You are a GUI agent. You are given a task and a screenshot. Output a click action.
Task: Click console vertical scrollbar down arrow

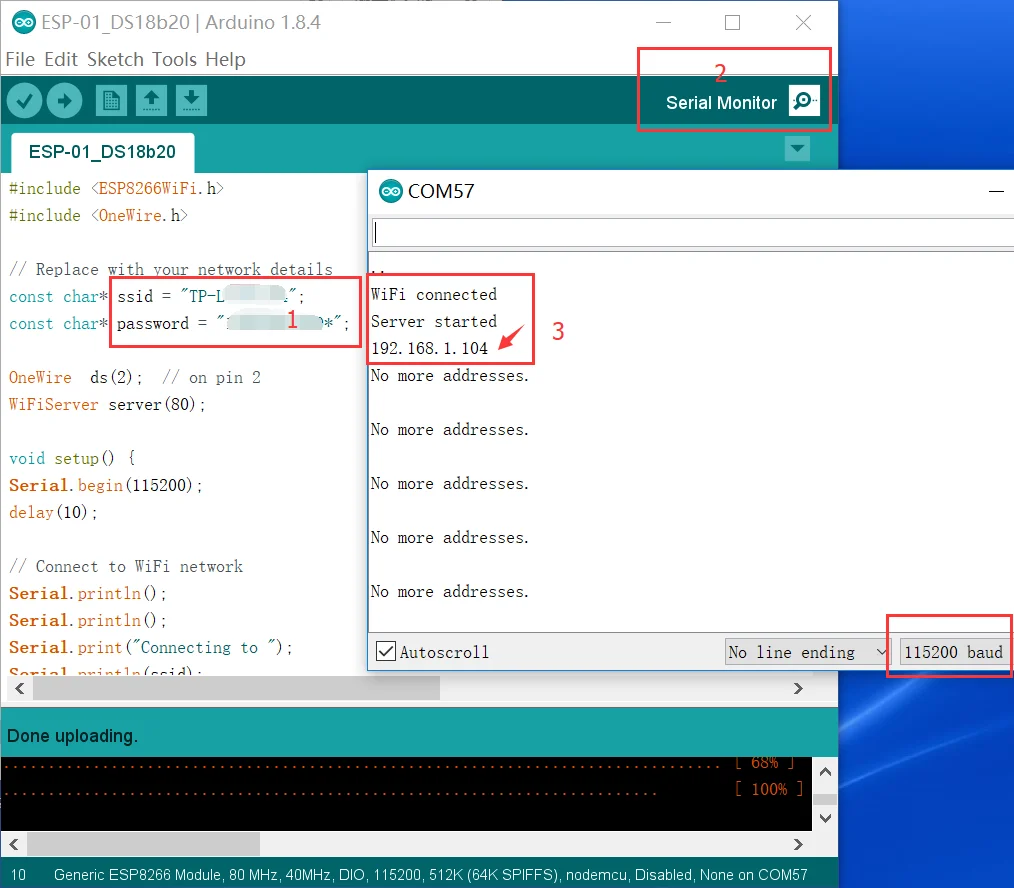tap(825, 818)
